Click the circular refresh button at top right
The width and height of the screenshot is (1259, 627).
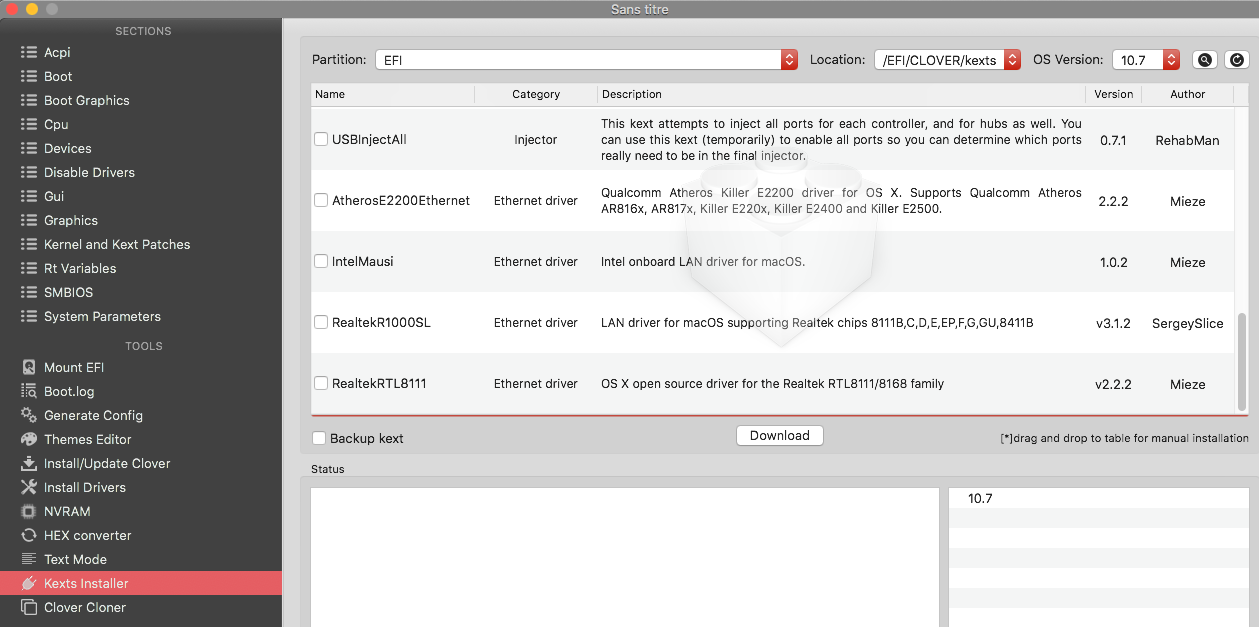click(x=1237, y=60)
